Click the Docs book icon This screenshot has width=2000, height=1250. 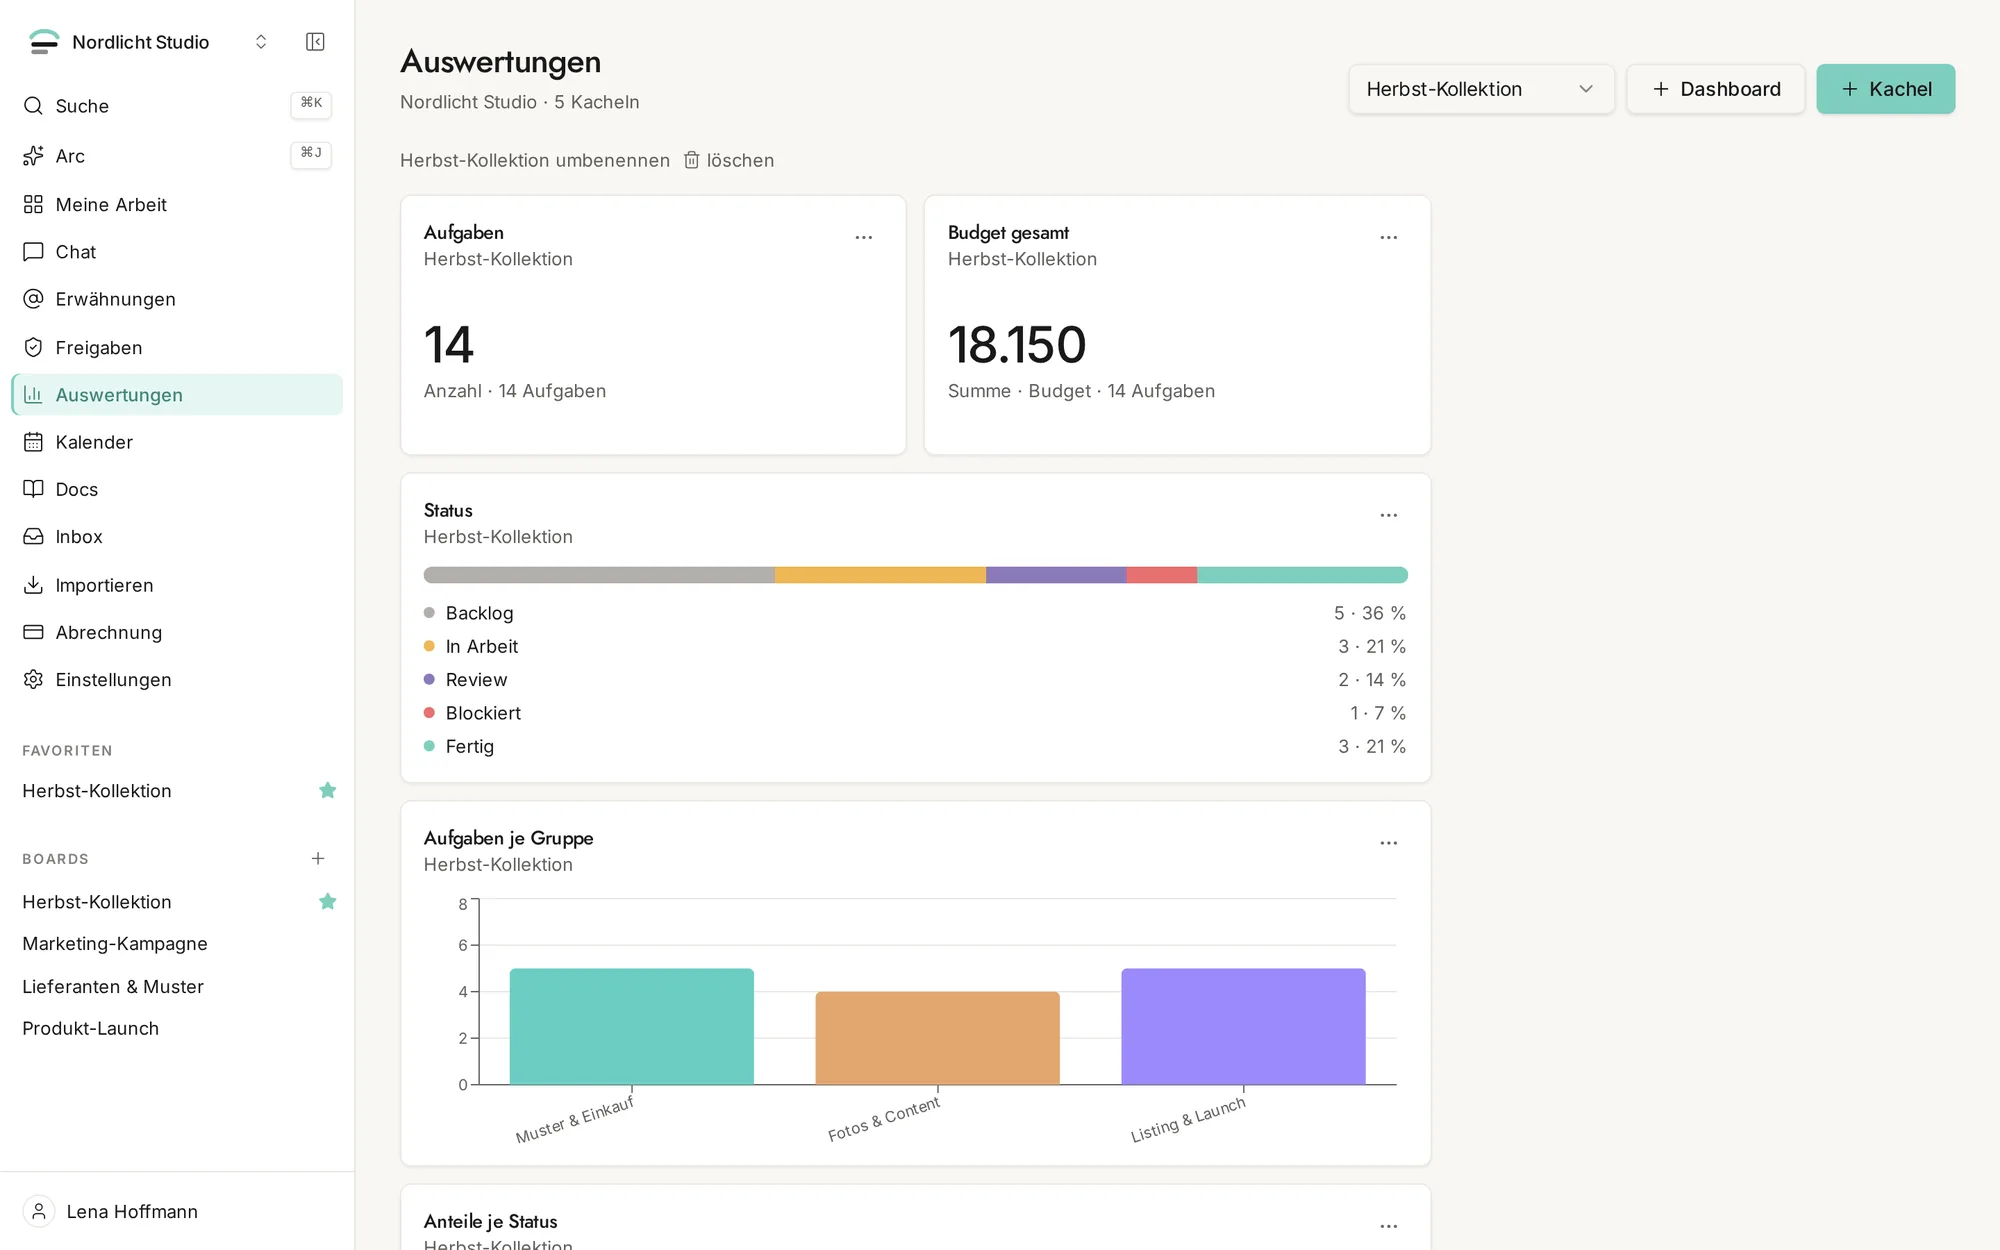[33, 489]
